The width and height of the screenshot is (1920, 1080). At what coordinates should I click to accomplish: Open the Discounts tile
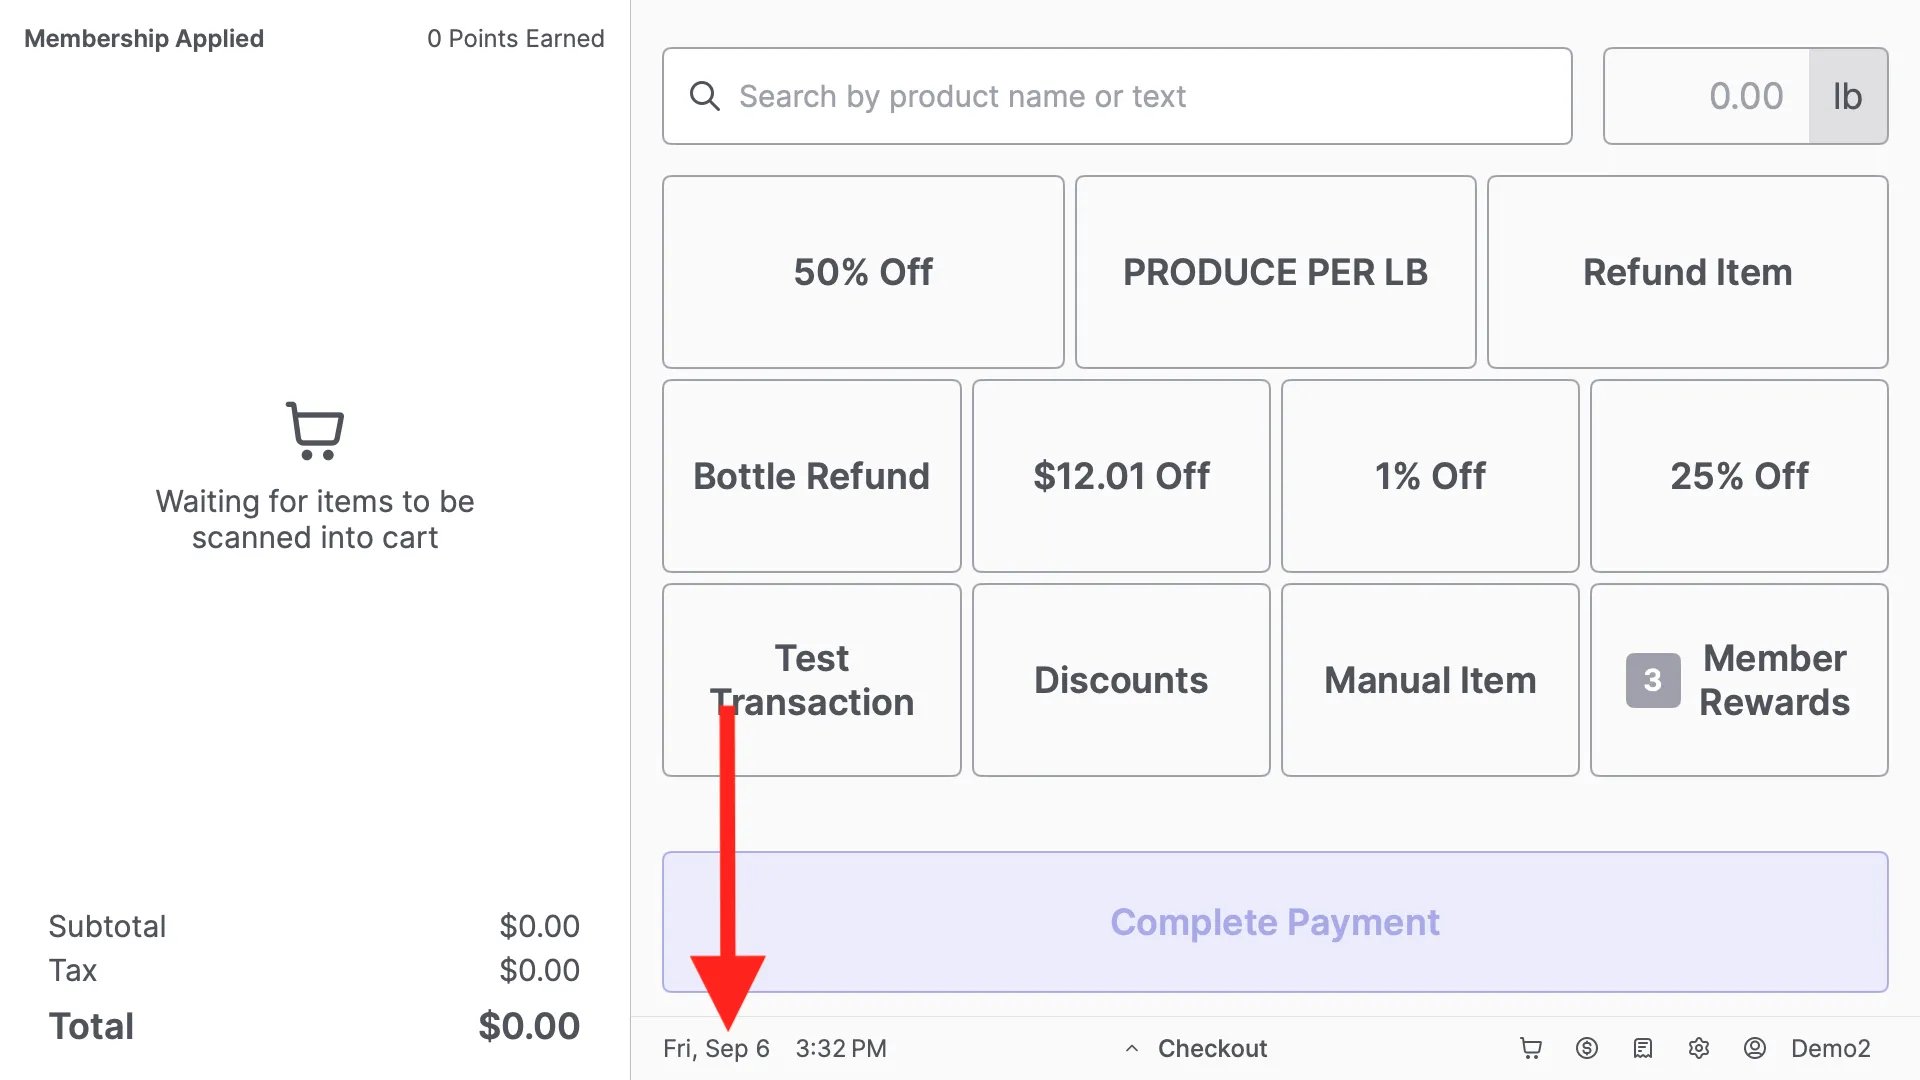(x=1121, y=680)
